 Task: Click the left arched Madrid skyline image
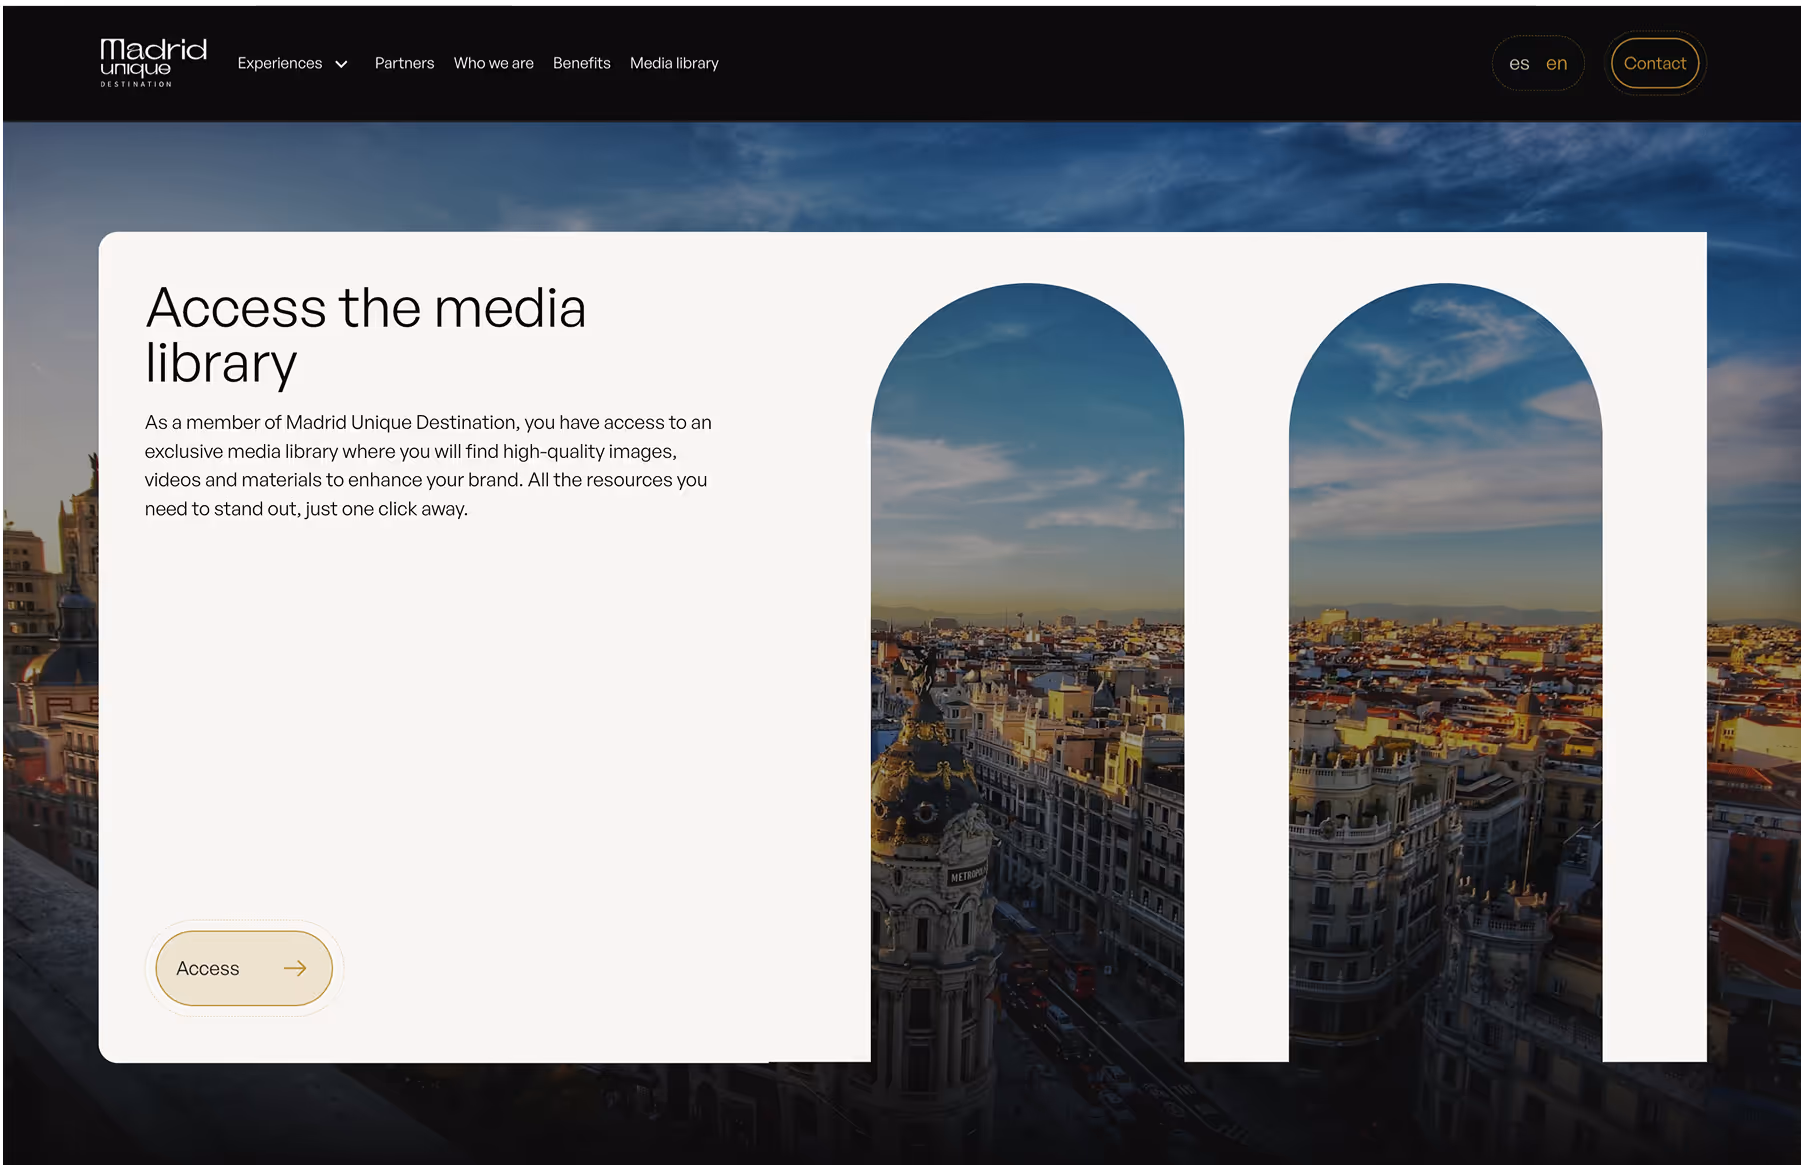click(1027, 672)
